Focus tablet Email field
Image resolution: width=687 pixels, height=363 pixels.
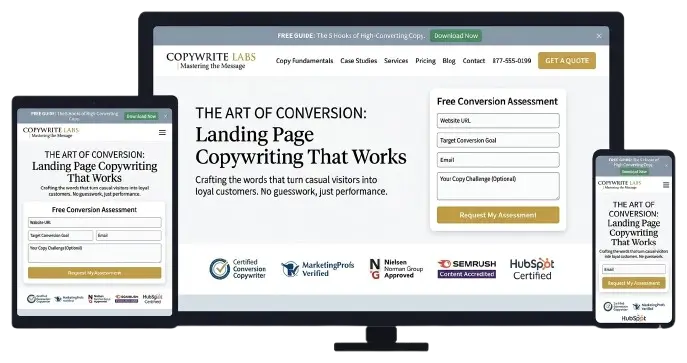[128, 236]
